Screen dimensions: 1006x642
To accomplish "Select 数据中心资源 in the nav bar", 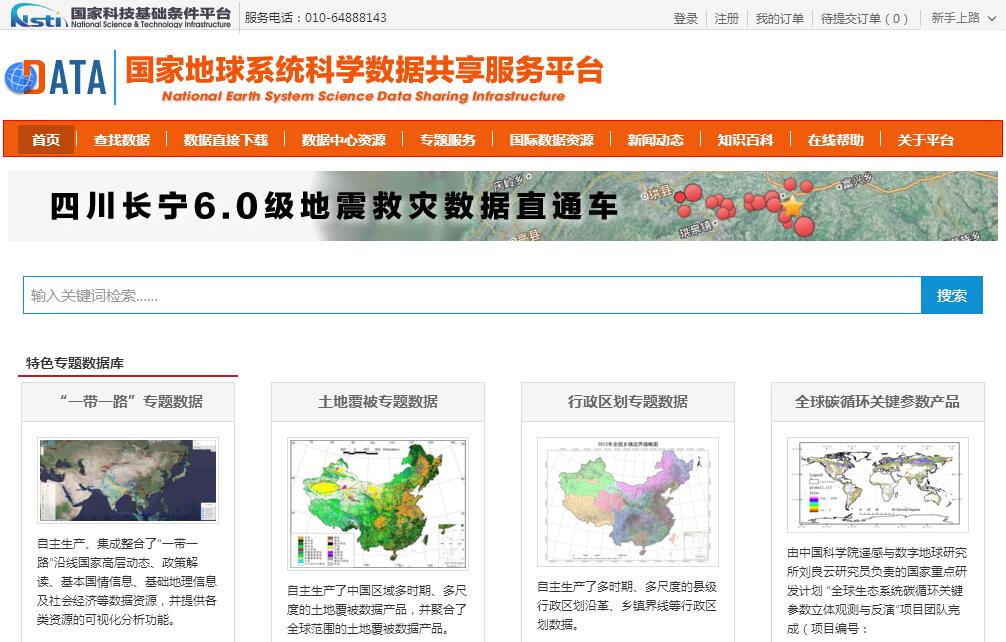I will tap(344, 140).
